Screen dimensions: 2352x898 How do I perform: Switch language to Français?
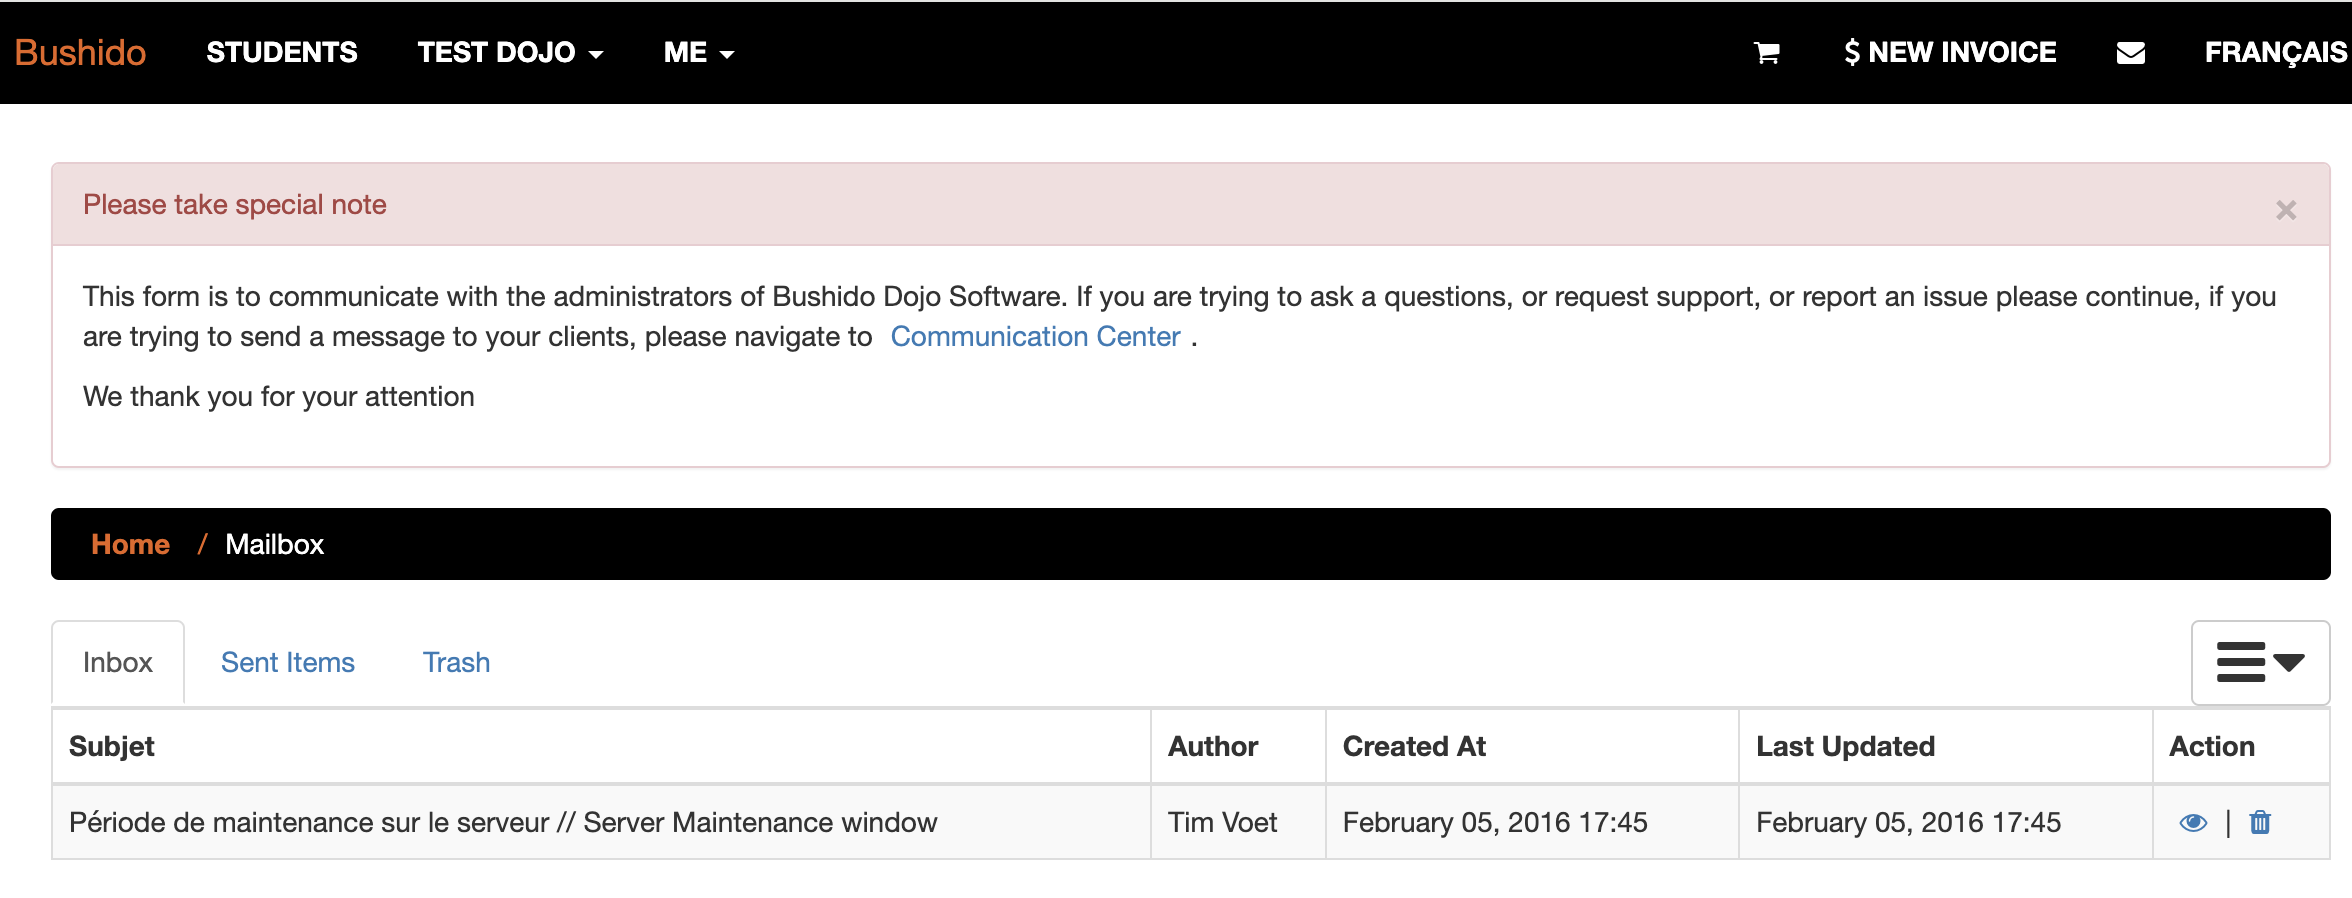point(2275,53)
